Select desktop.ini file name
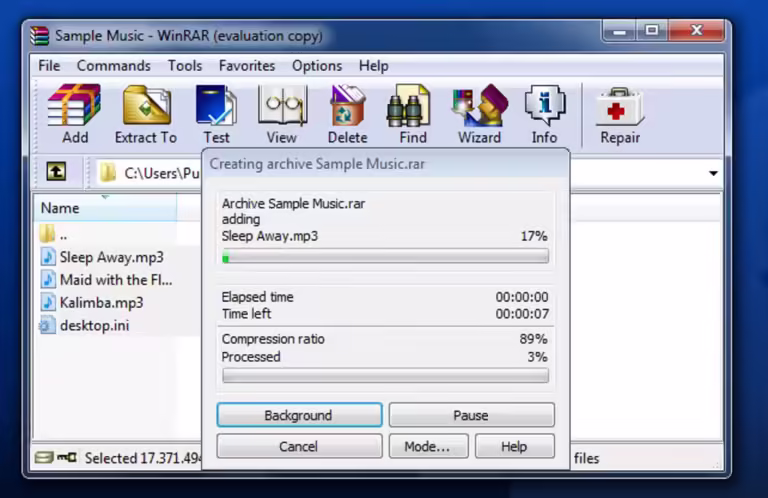Image resolution: width=768 pixels, height=498 pixels. point(95,325)
